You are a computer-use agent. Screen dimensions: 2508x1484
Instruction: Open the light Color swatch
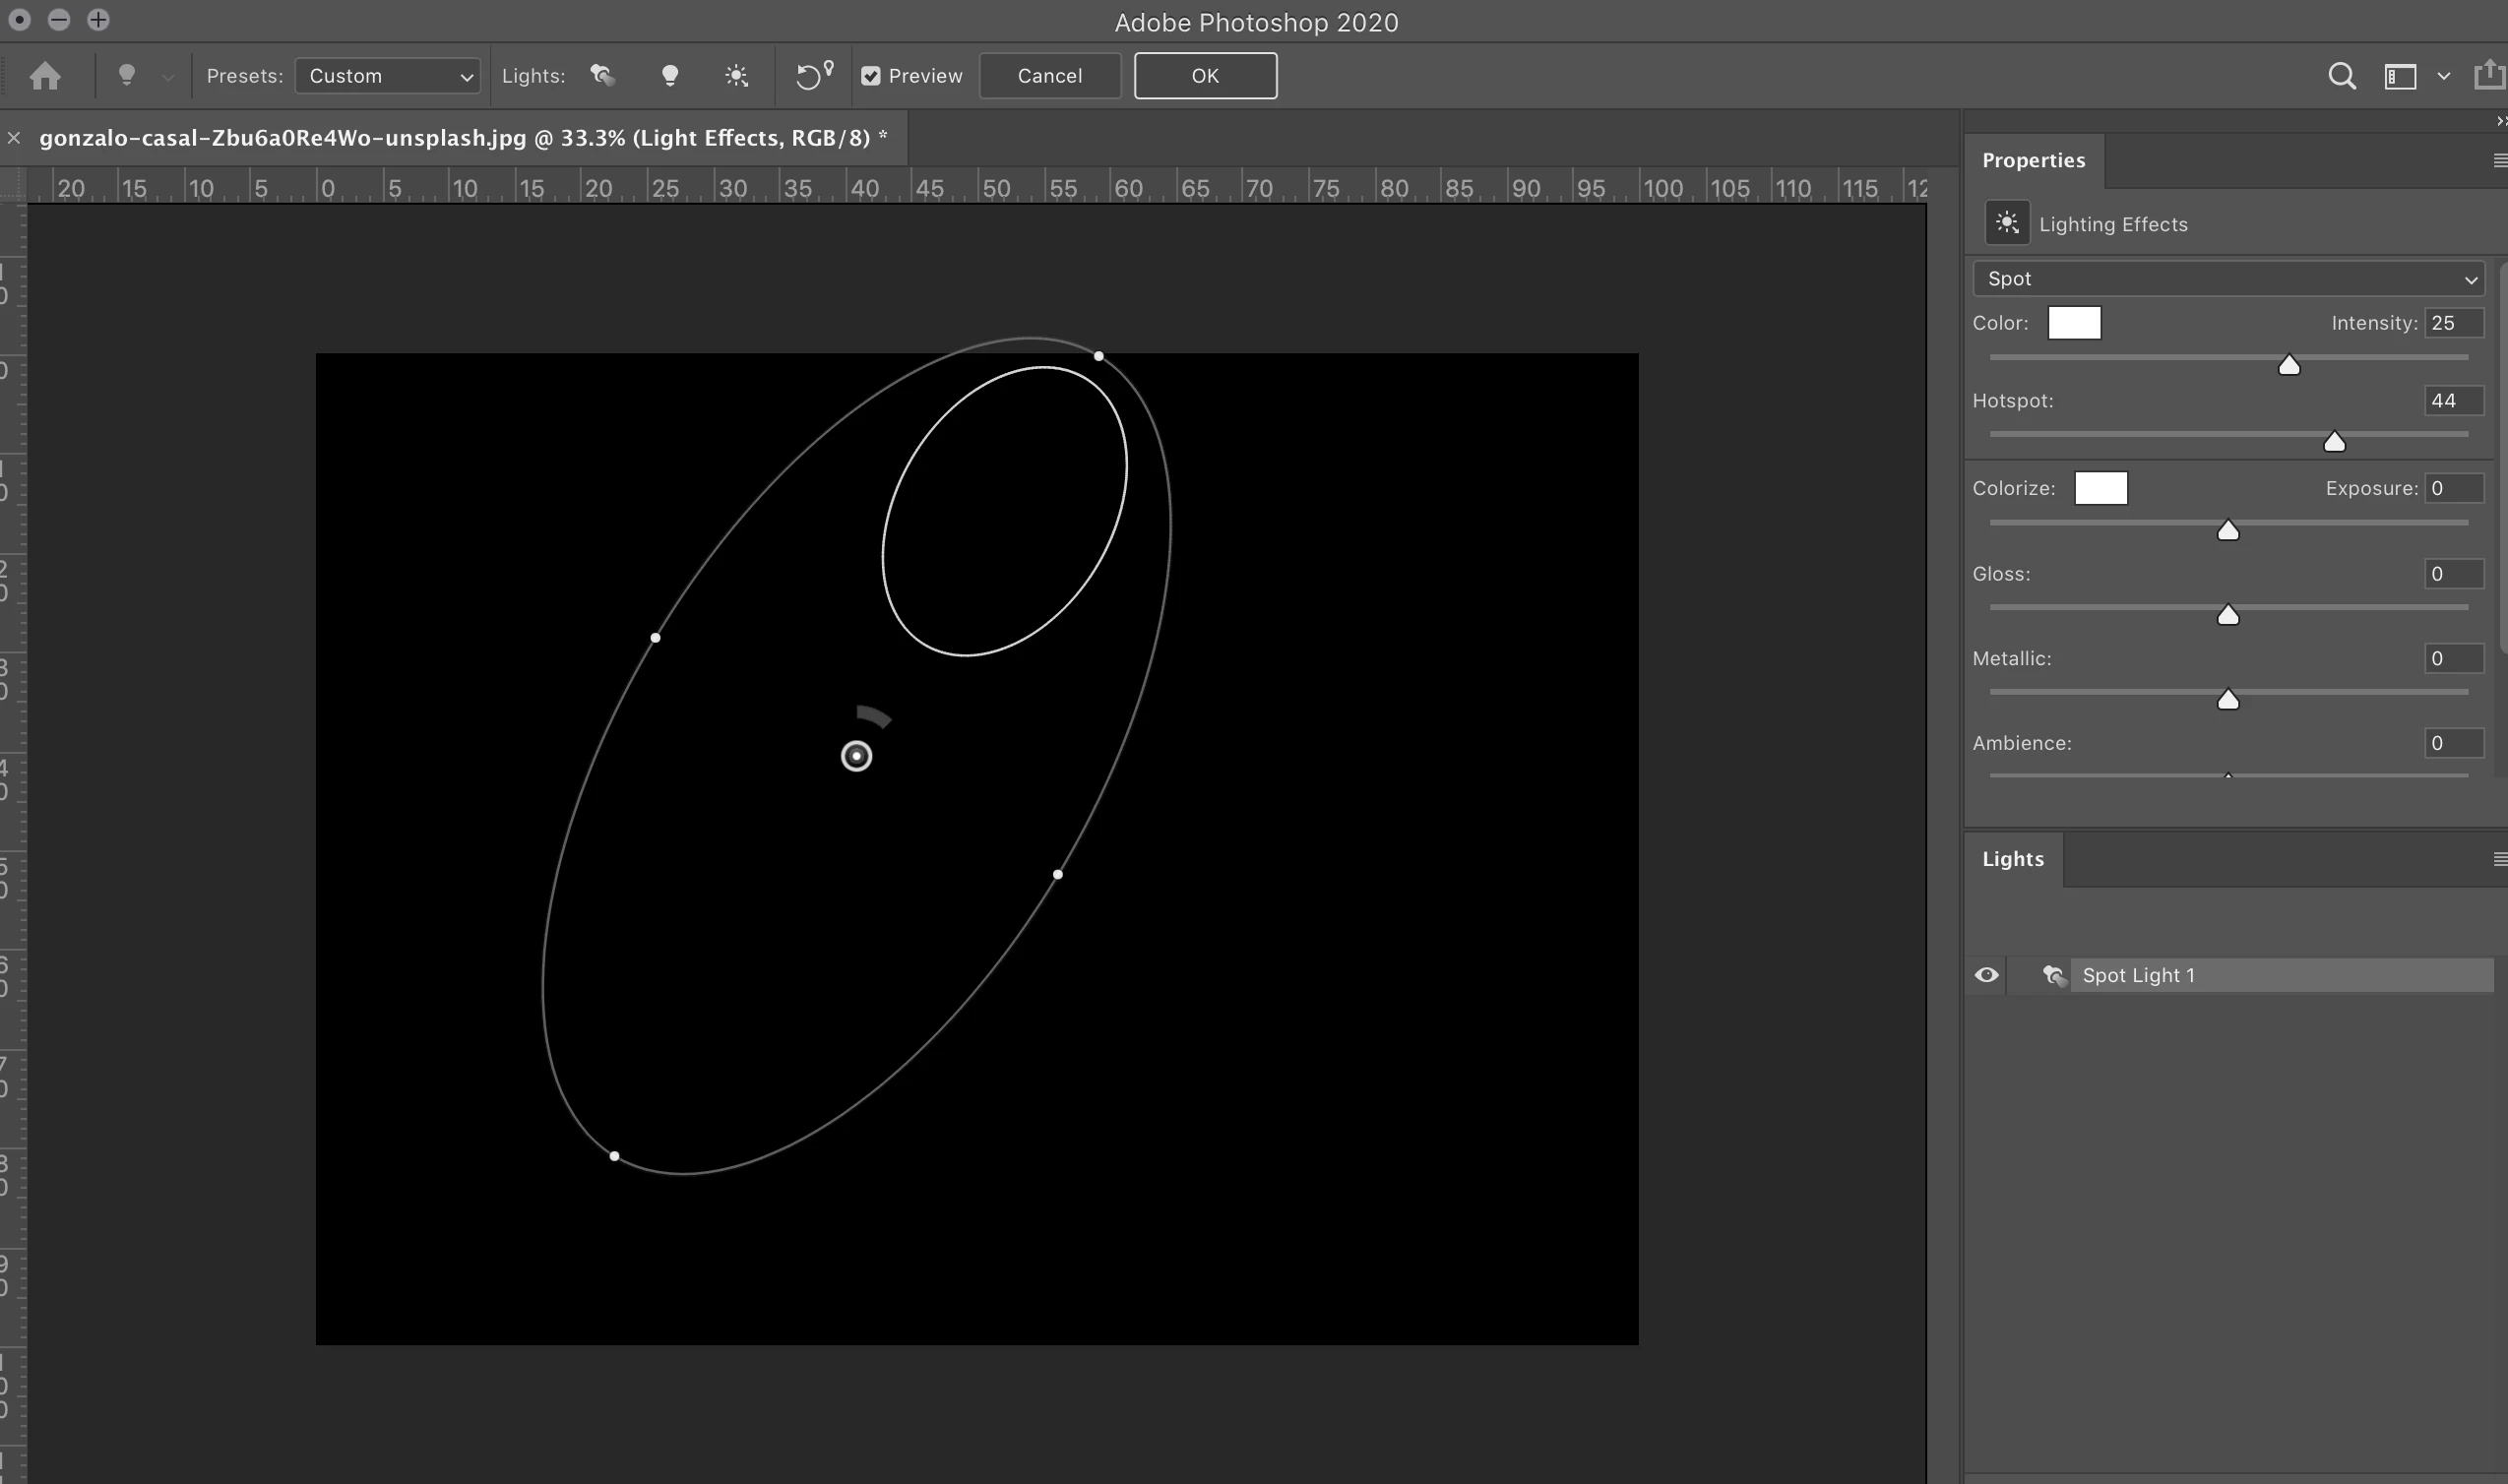[x=2074, y=323]
